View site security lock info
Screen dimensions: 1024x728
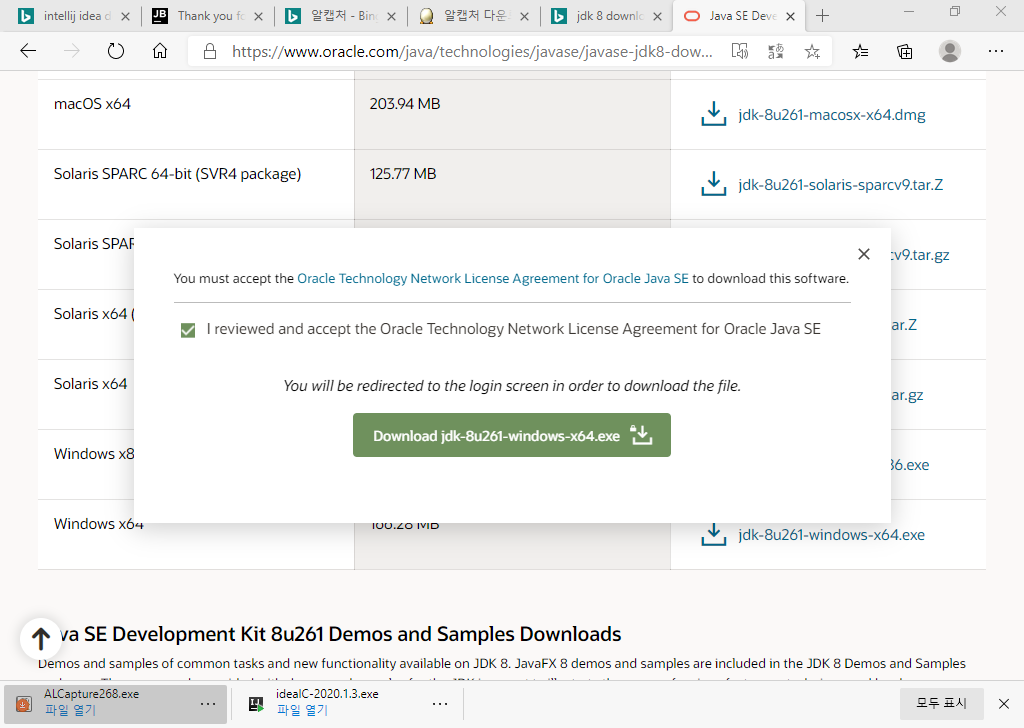(210, 52)
